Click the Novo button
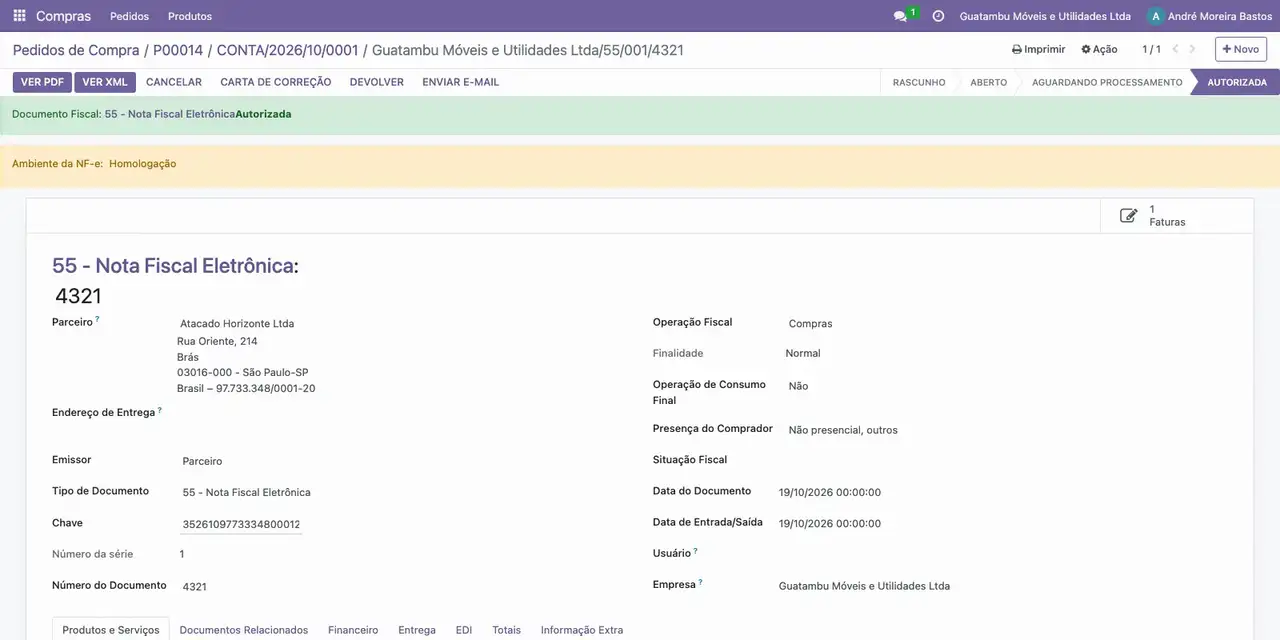 [x=1241, y=49]
